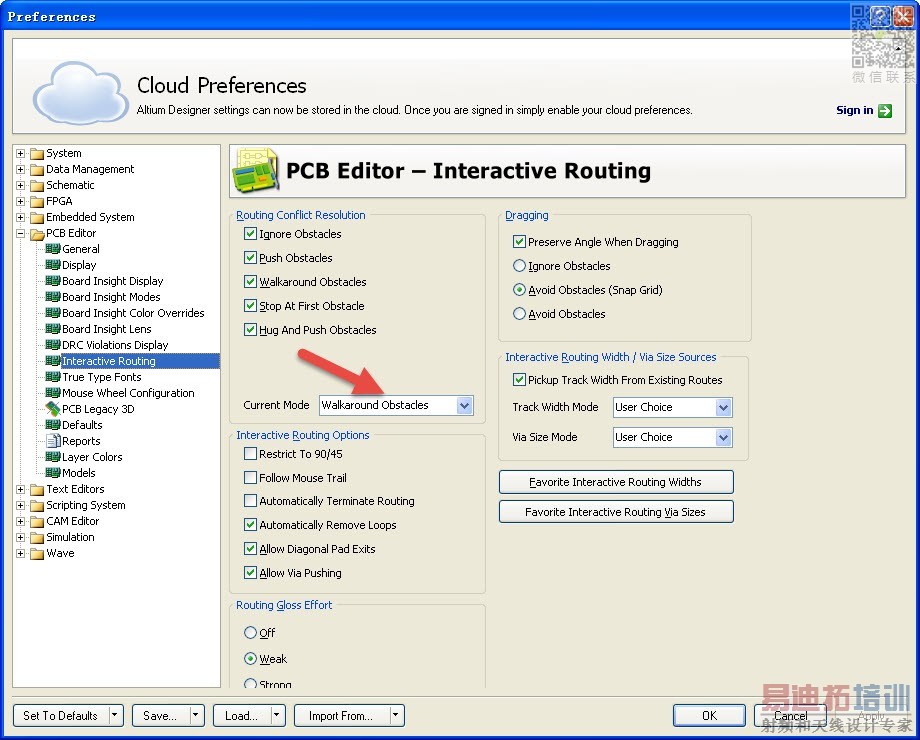Open the Via Size Mode dropdown
The width and height of the screenshot is (920, 740).
[x=723, y=437]
